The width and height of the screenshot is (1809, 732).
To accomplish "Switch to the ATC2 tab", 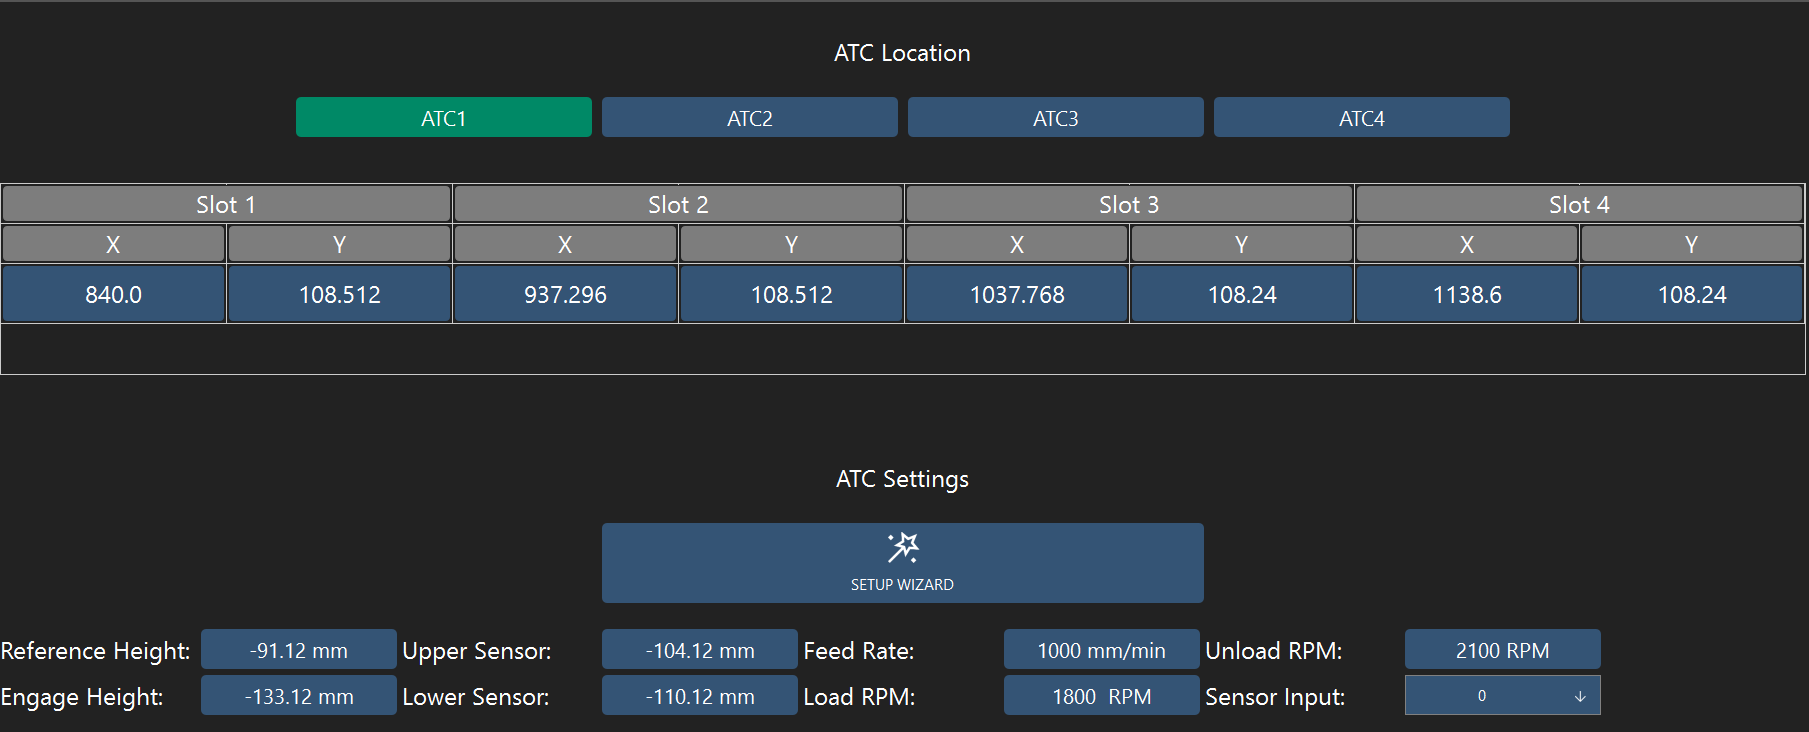I will [749, 118].
